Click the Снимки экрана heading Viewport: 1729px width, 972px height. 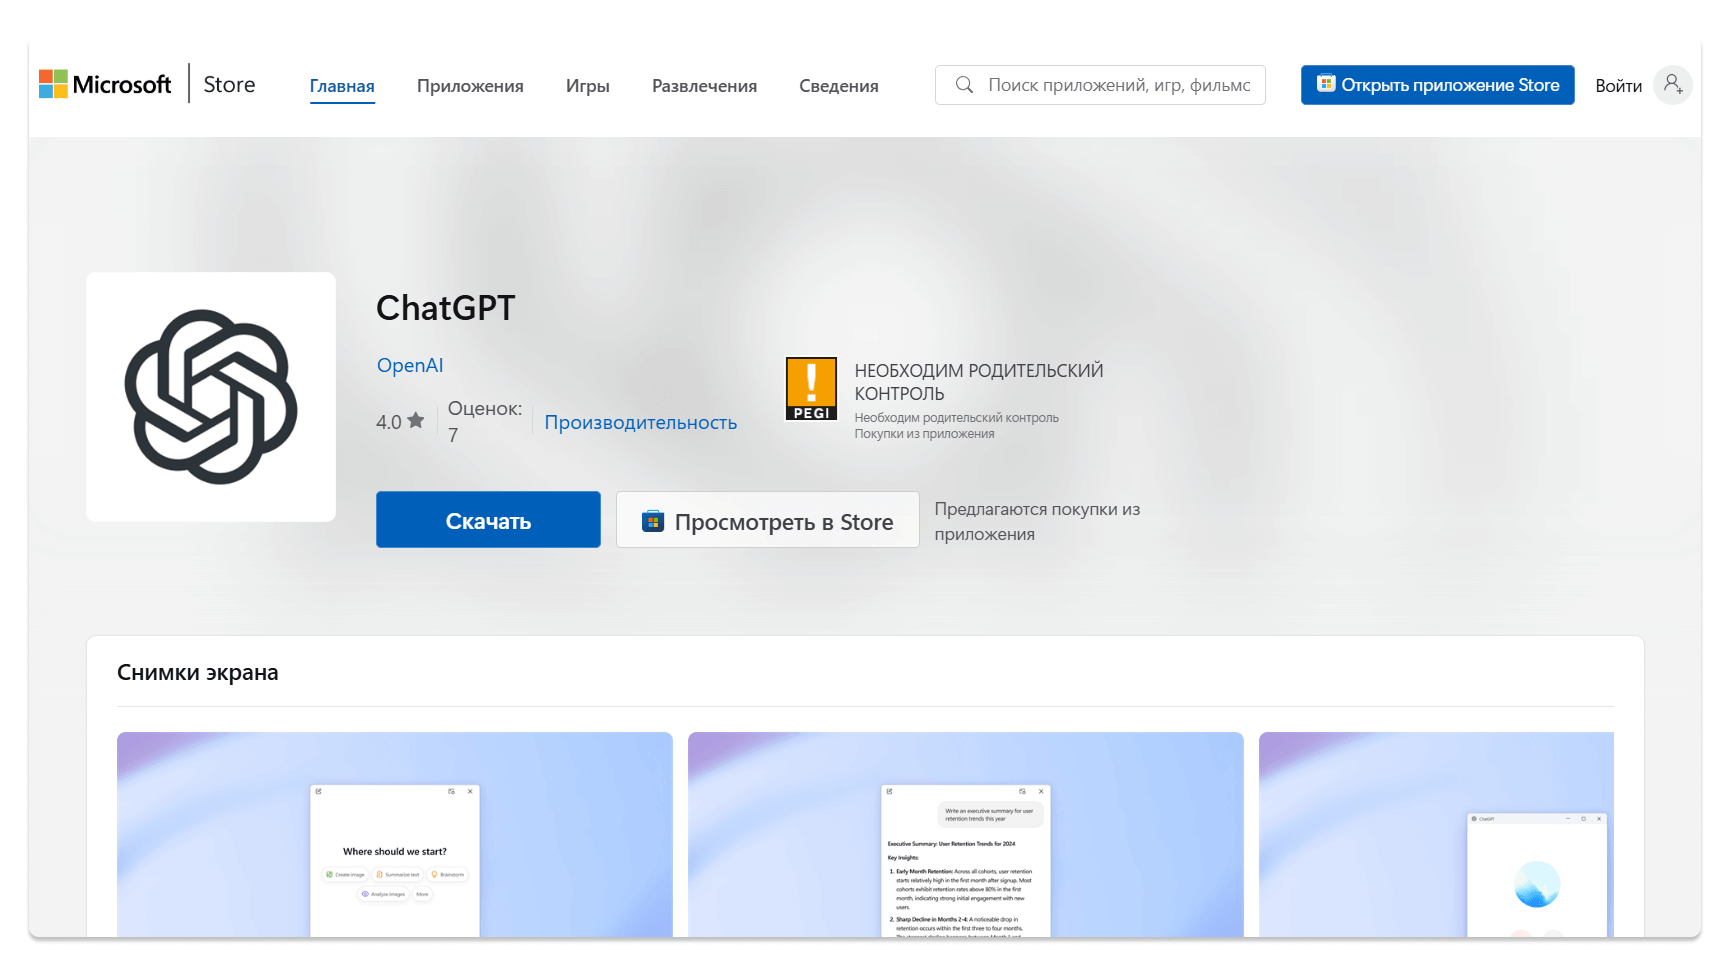pyautogui.click(x=198, y=672)
